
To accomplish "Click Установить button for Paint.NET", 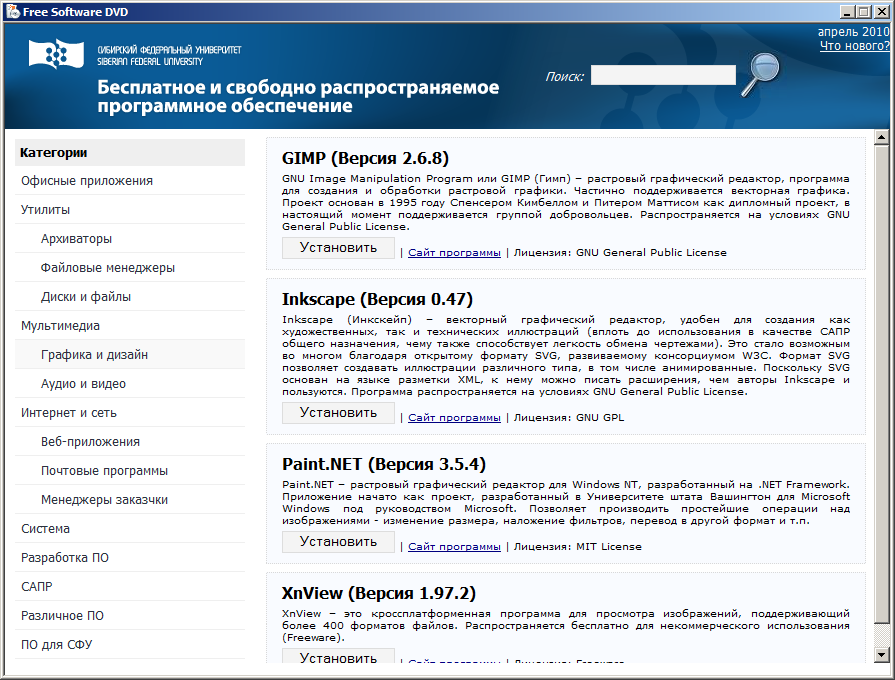I will (x=338, y=542).
